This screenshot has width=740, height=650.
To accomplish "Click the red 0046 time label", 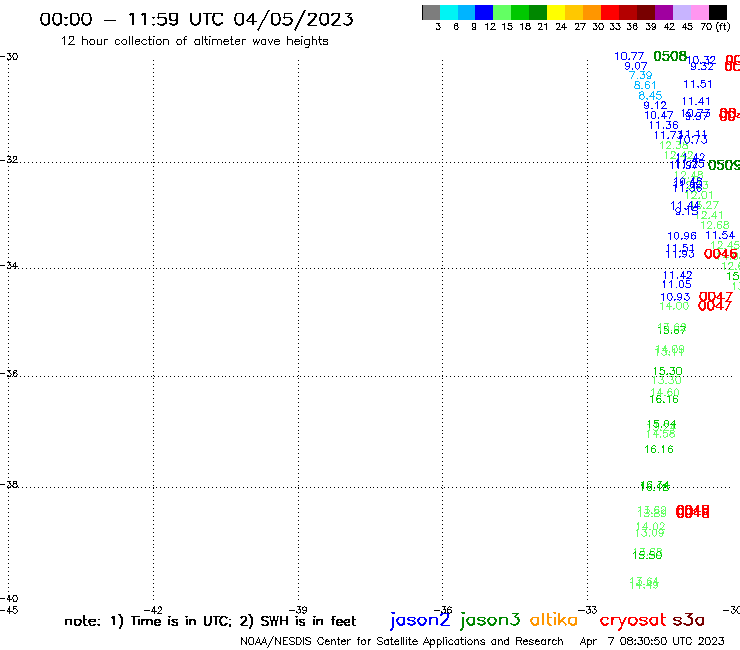I will click(x=720, y=254).
